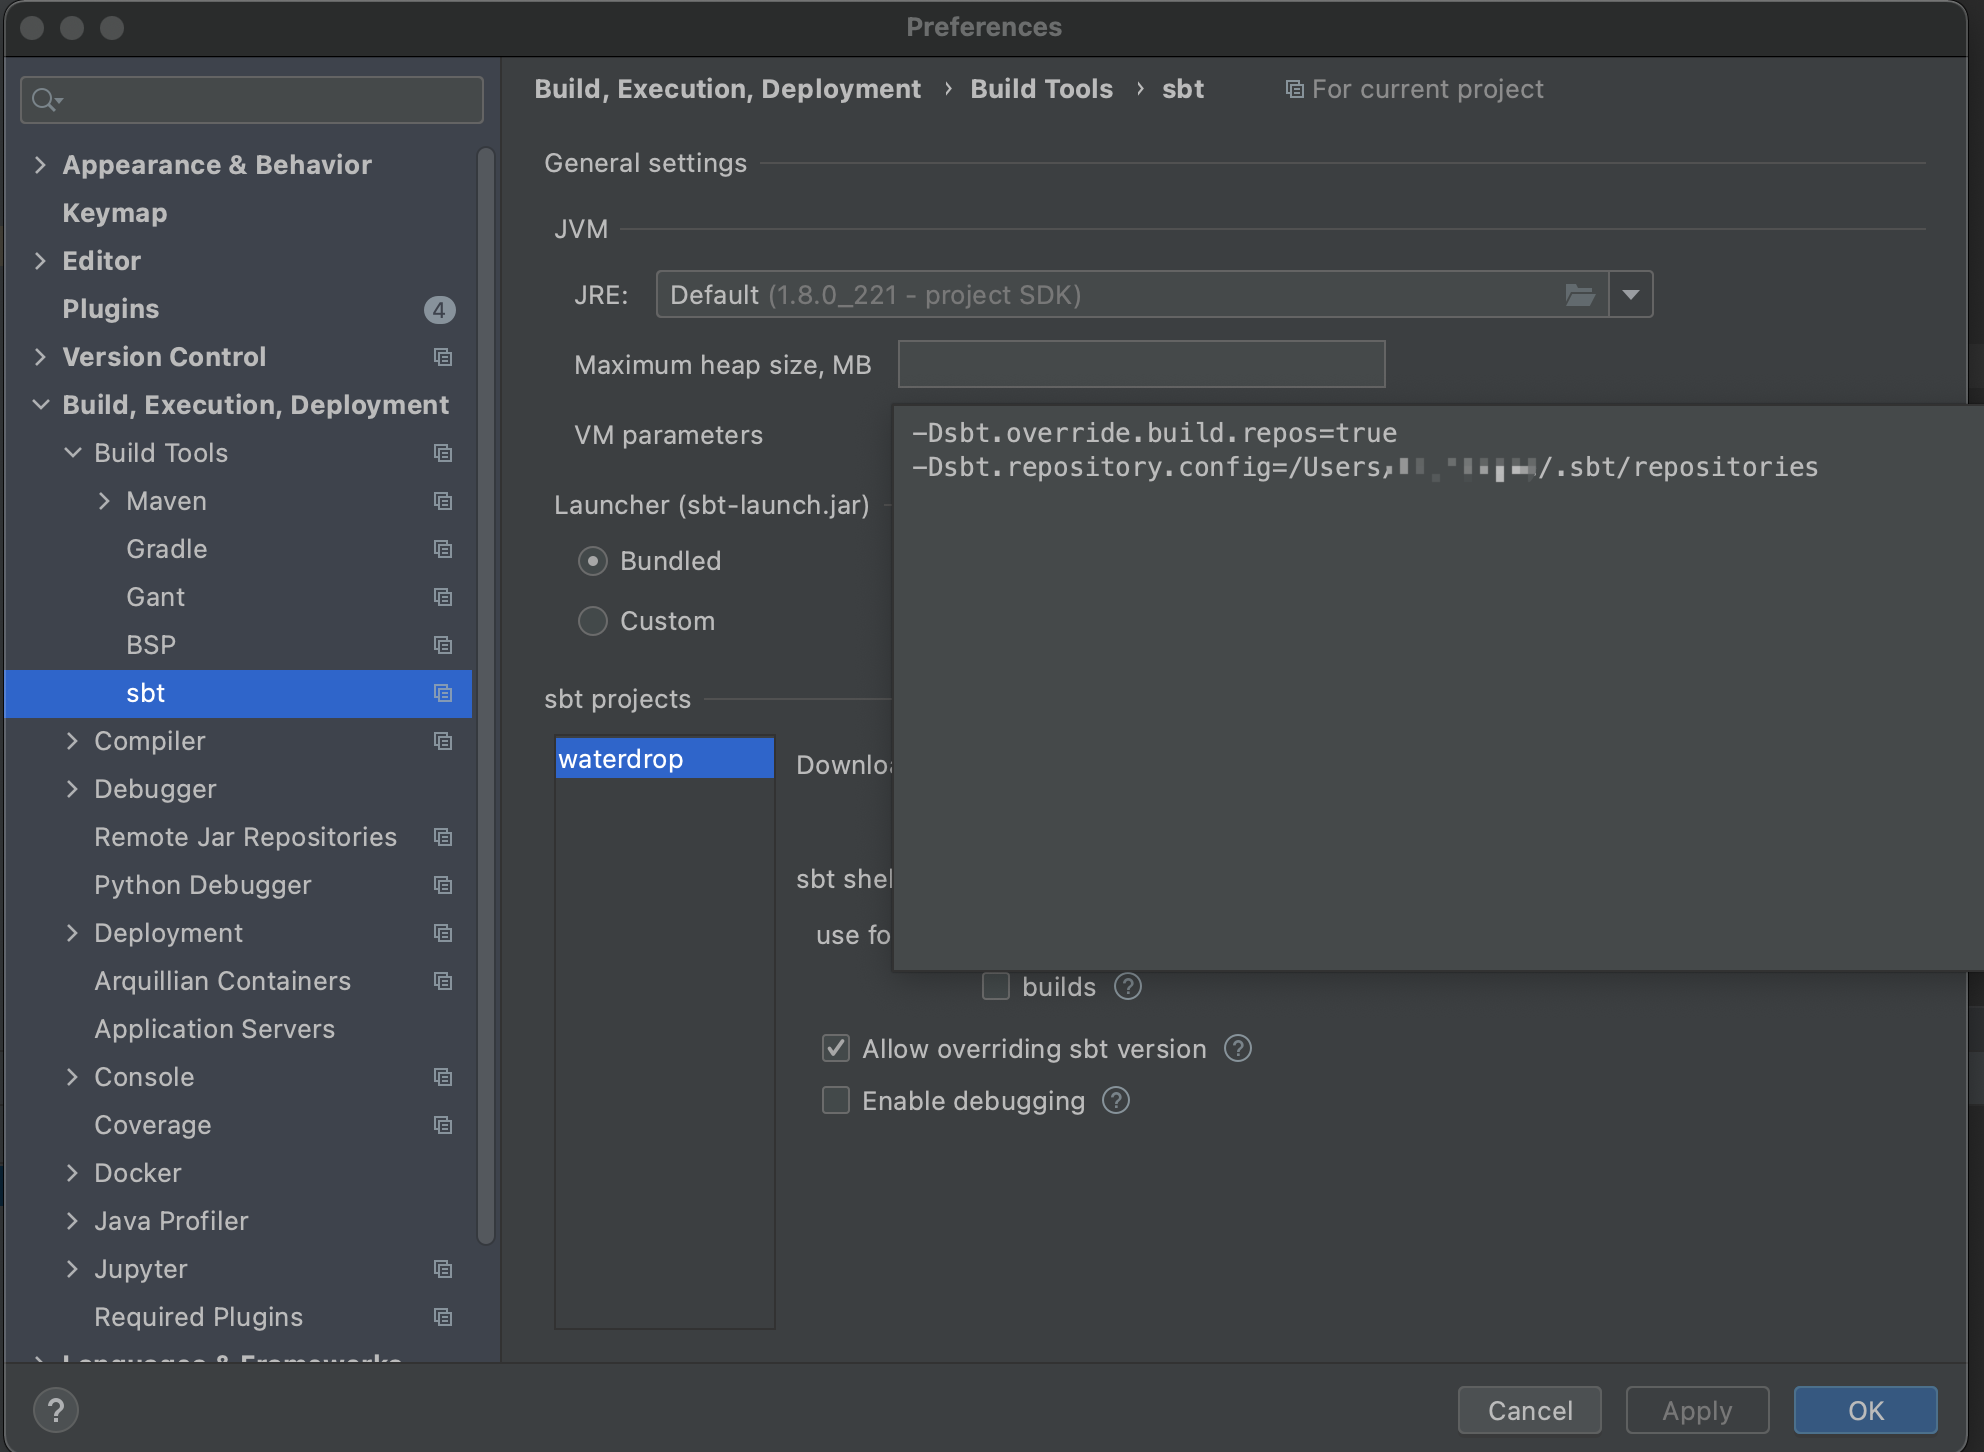The height and width of the screenshot is (1452, 1984).
Task: Uncheck Allow overriding sbt version
Action: (836, 1049)
